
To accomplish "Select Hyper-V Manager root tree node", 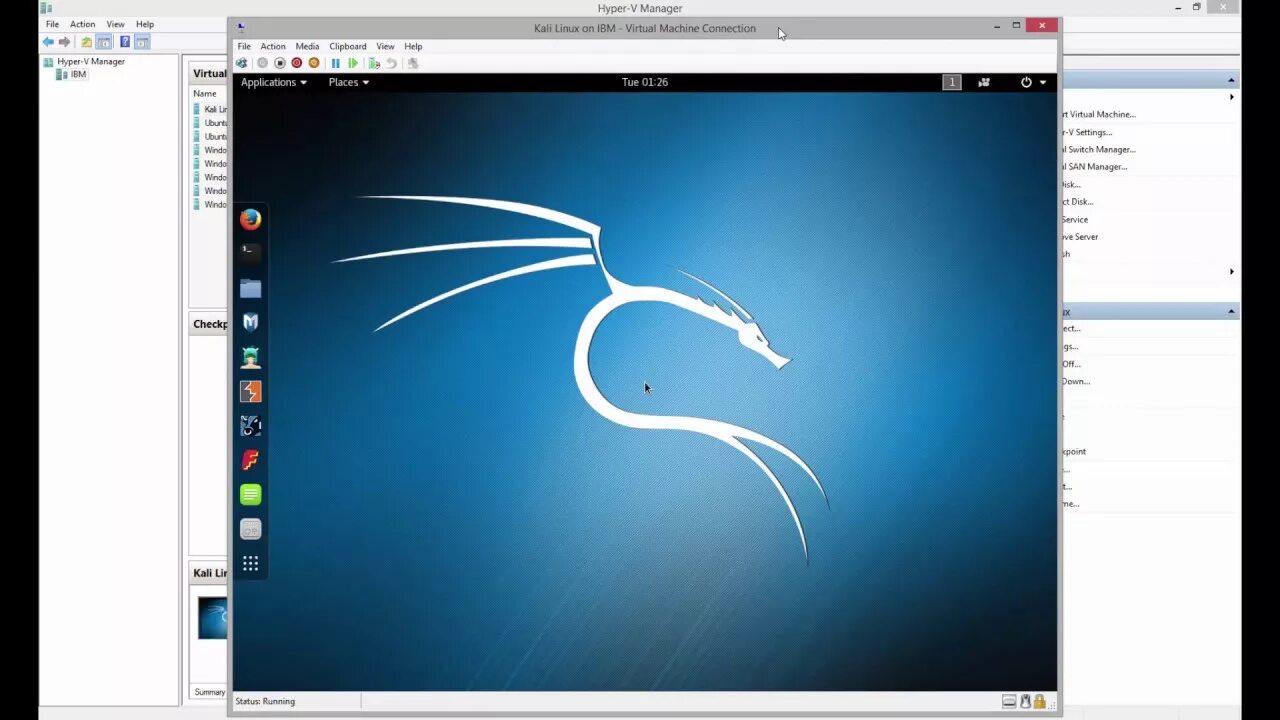I will [84, 61].
